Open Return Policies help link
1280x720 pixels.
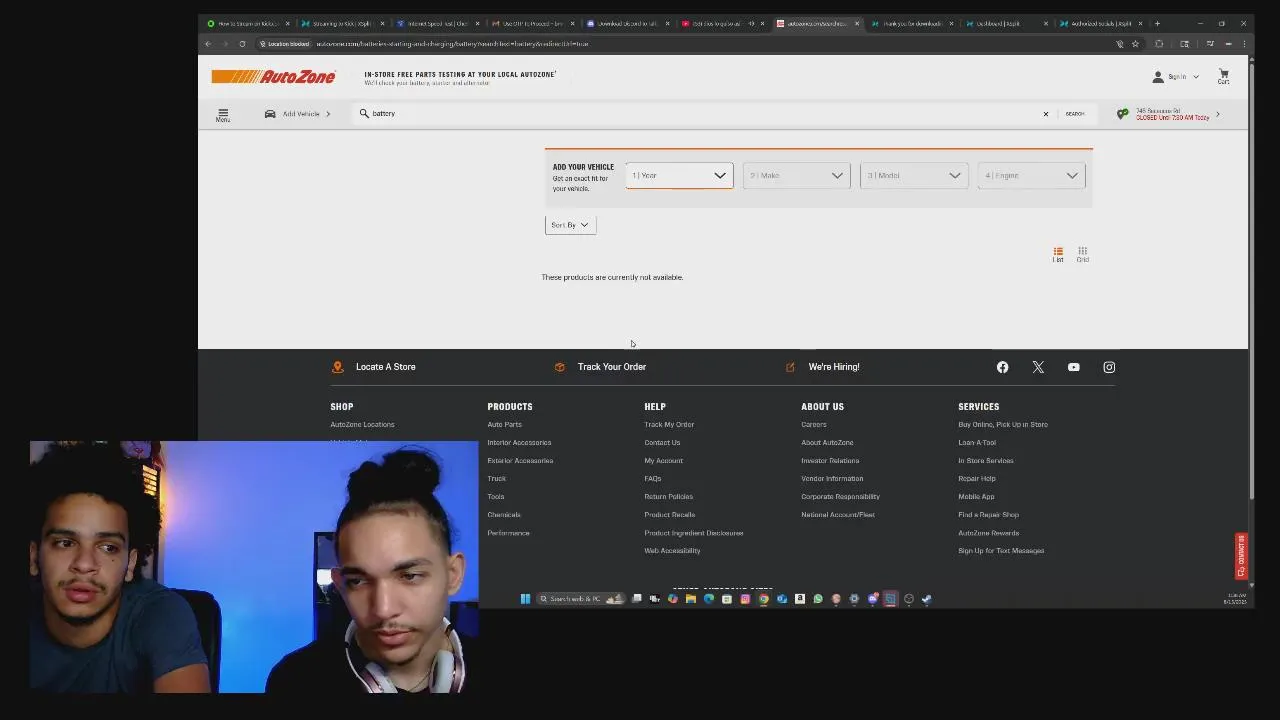coord(668,497)
